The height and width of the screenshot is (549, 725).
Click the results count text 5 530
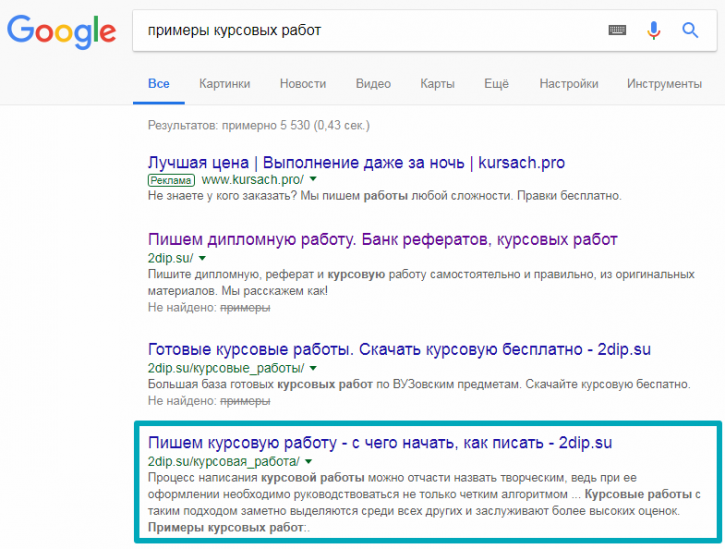pyautogui.click(x=295, y=125)
